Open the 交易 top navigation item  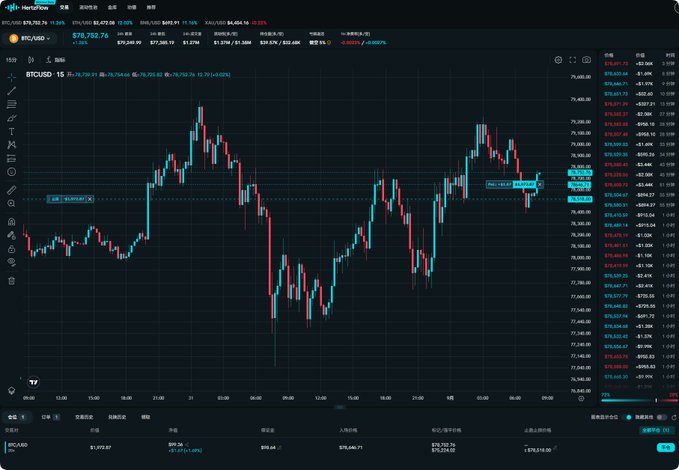pyautogui.click(x=64, y=7)
